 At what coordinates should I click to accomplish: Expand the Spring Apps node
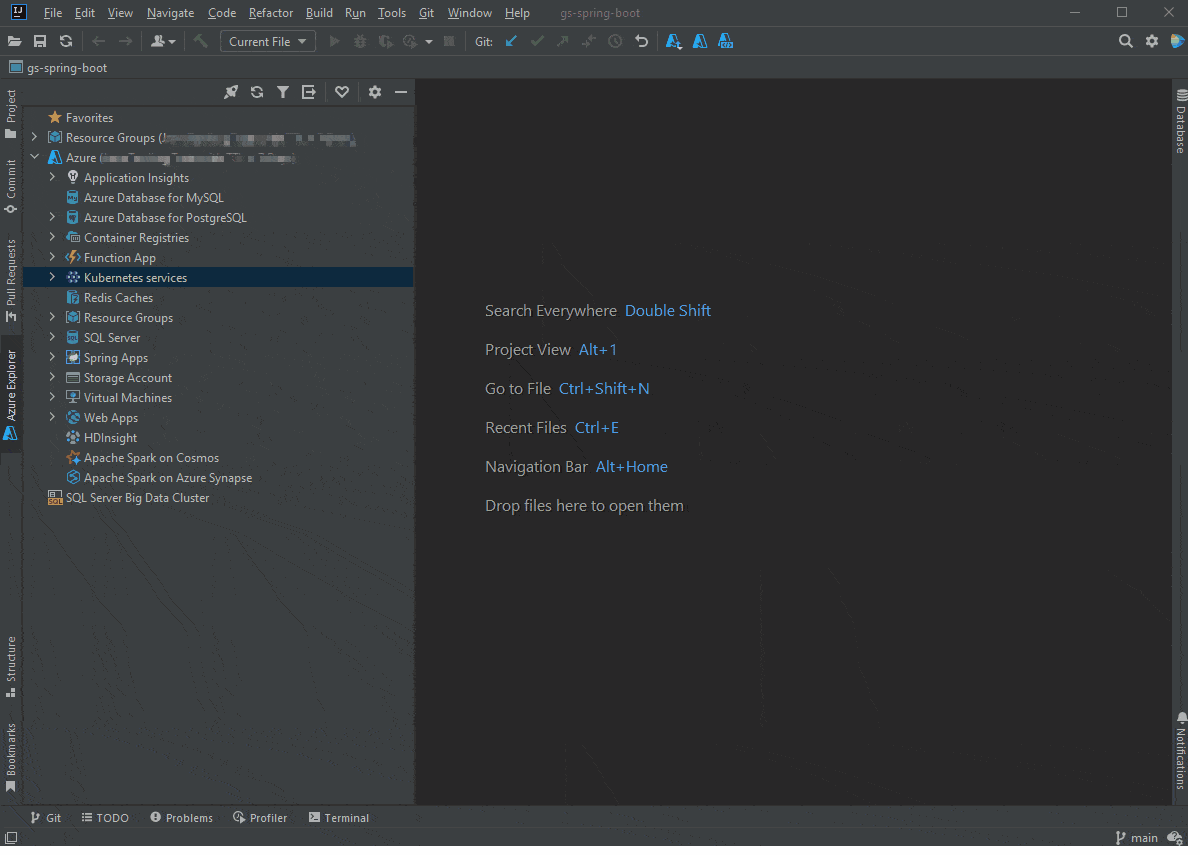click(53, 357)
